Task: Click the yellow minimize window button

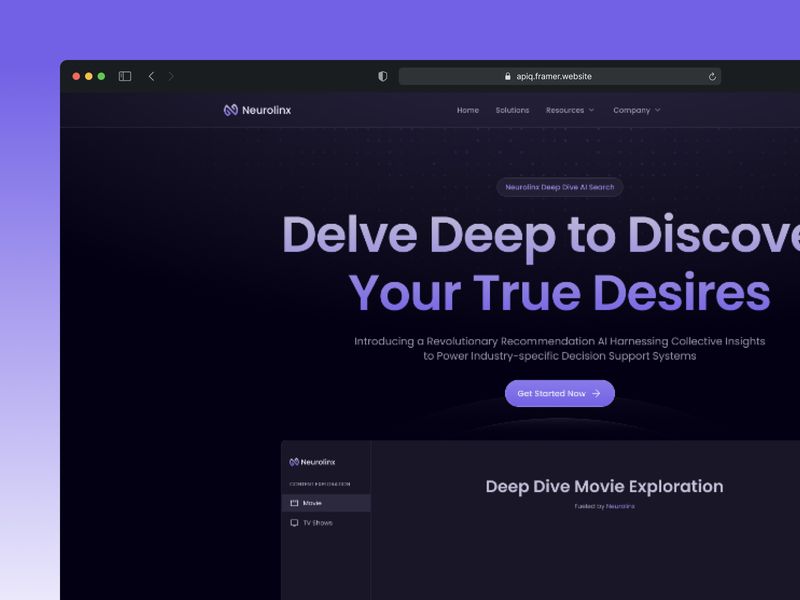Action: 89,77
